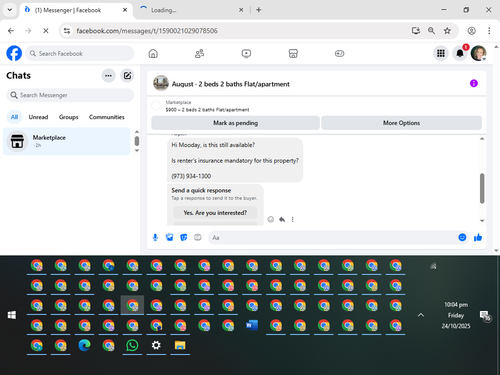Screen dimensions: 500x375
Task: Open the Marketplace storefront icon in navigation
Action: pos(293,53)
